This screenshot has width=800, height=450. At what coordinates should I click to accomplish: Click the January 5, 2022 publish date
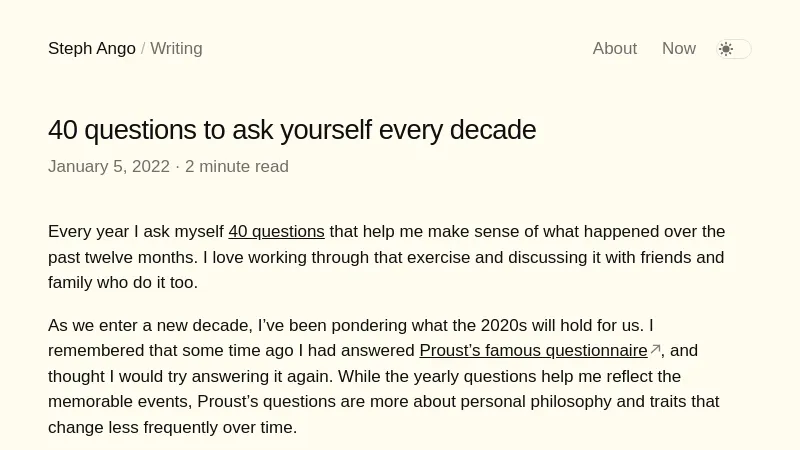click(x=109, y=167)
